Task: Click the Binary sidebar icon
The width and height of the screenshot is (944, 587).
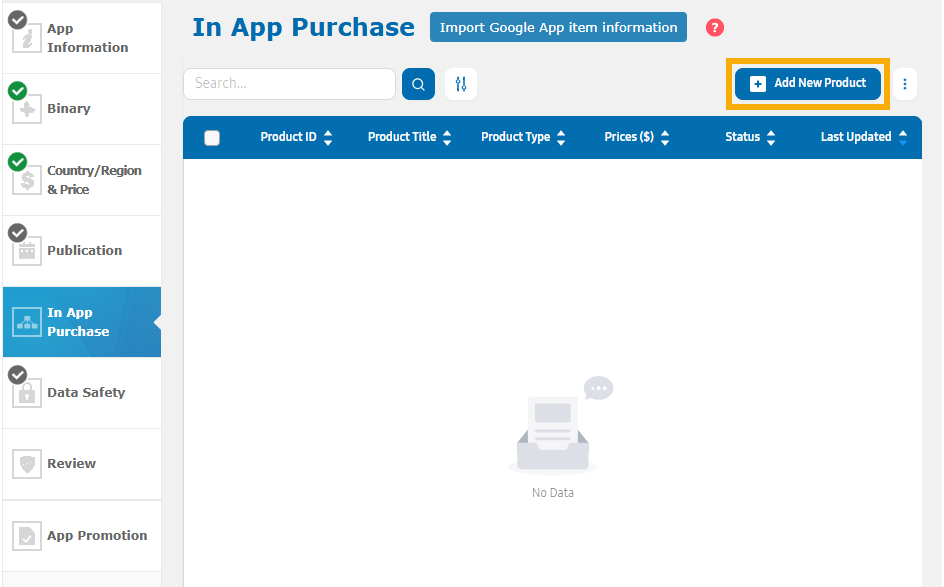Action: click(26, 109)
